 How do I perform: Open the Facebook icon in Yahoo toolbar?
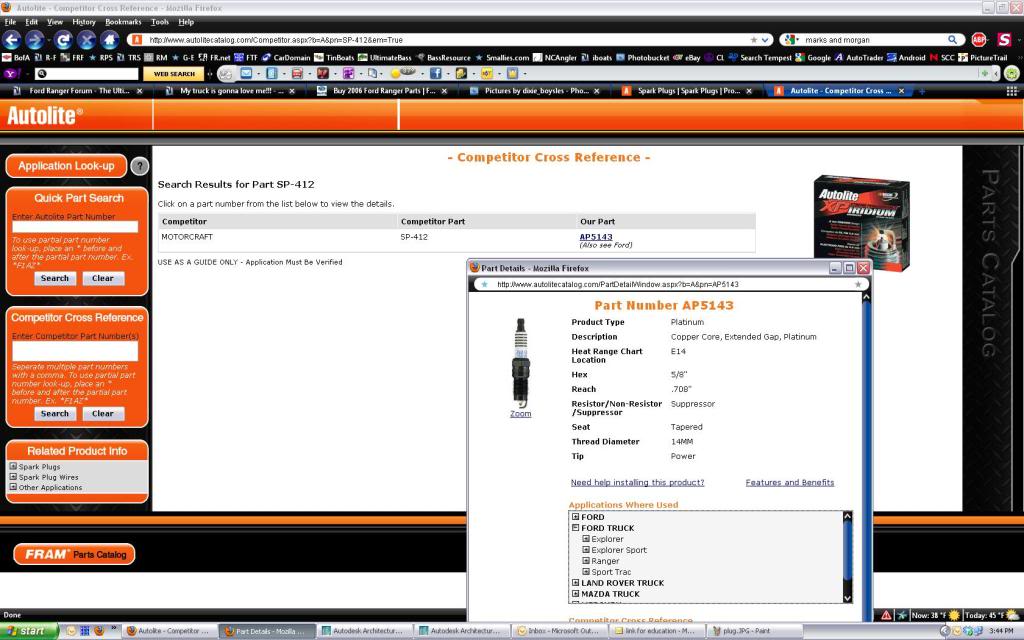coord(436,74)
